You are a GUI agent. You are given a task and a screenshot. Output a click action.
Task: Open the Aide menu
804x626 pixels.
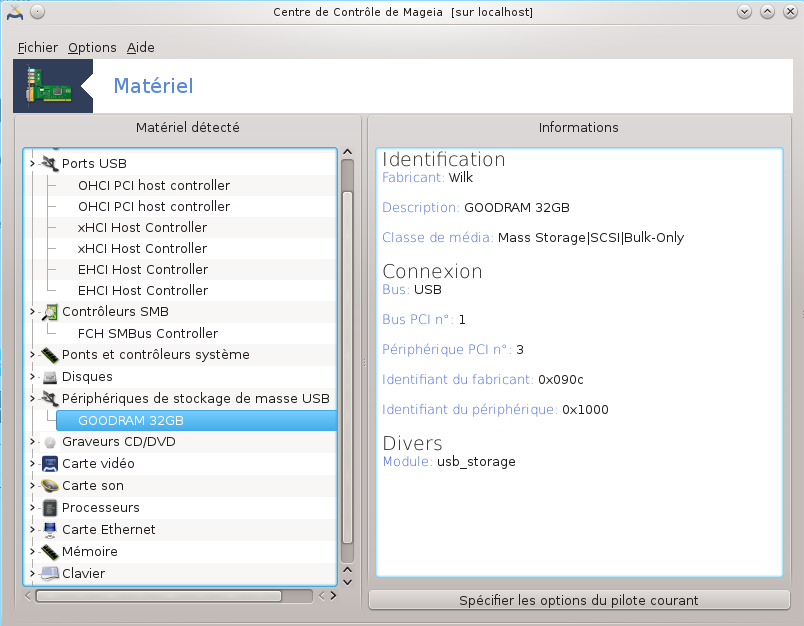[141, 47]
